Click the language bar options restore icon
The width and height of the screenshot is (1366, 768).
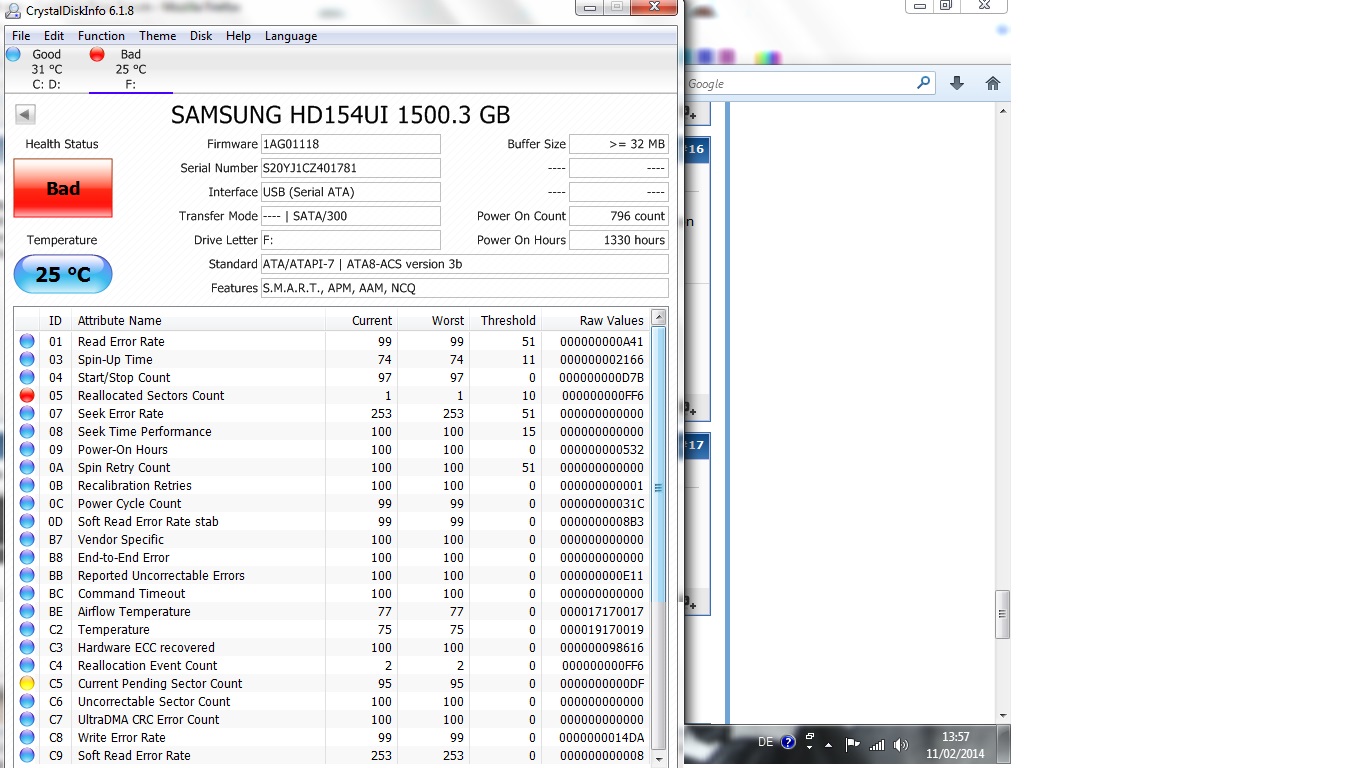[x=809, y=737]
